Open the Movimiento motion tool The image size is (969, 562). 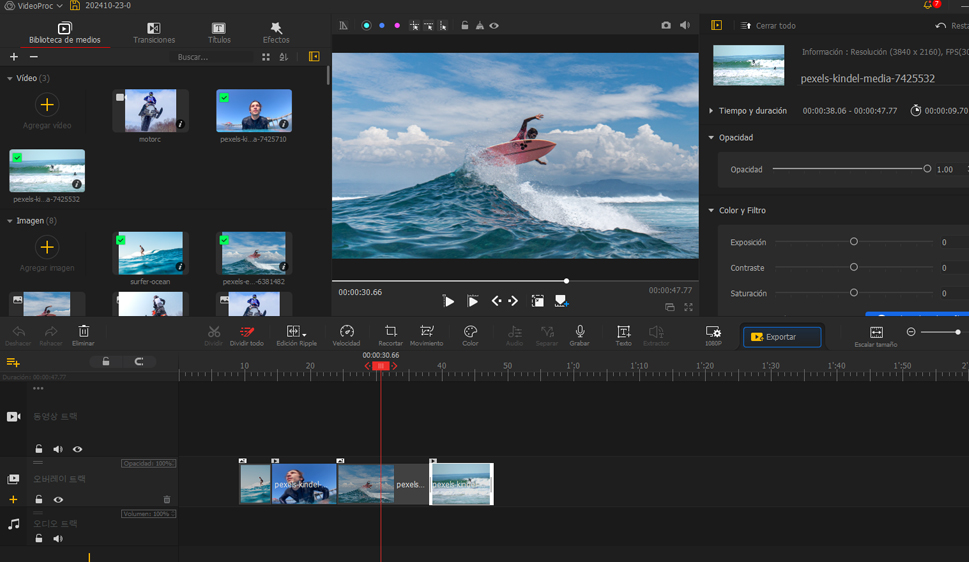426,336
